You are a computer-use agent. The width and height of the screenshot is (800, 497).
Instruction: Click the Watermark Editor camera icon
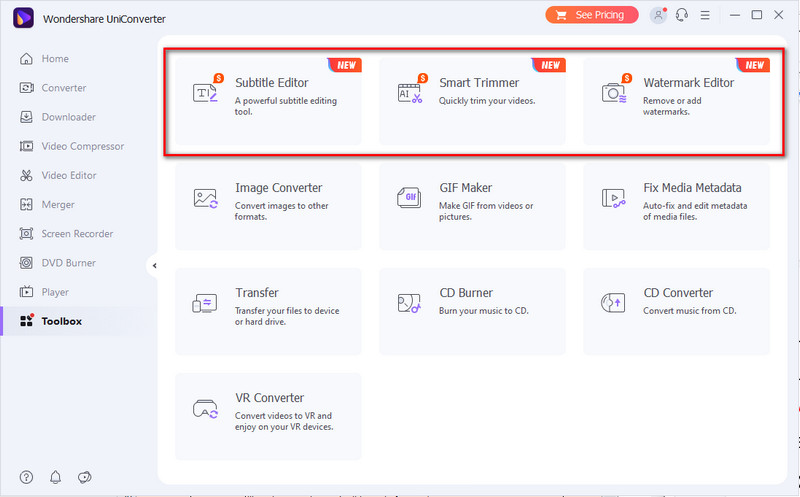616,88
